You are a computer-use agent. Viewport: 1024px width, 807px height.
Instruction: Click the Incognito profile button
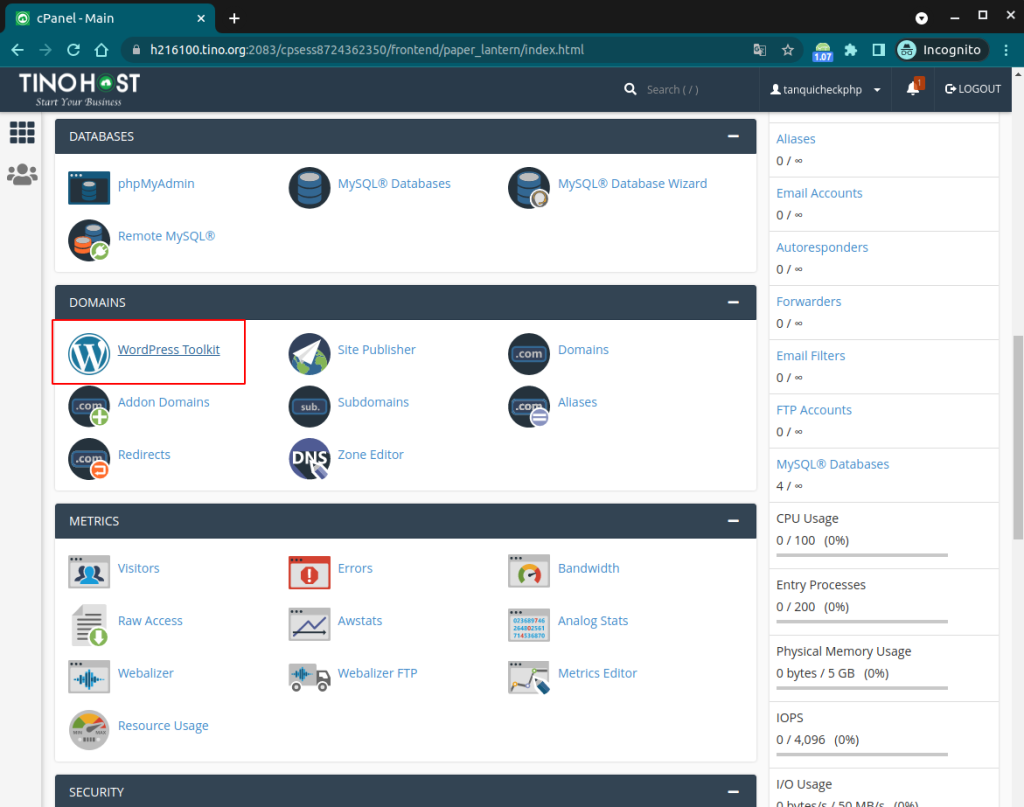940,50
